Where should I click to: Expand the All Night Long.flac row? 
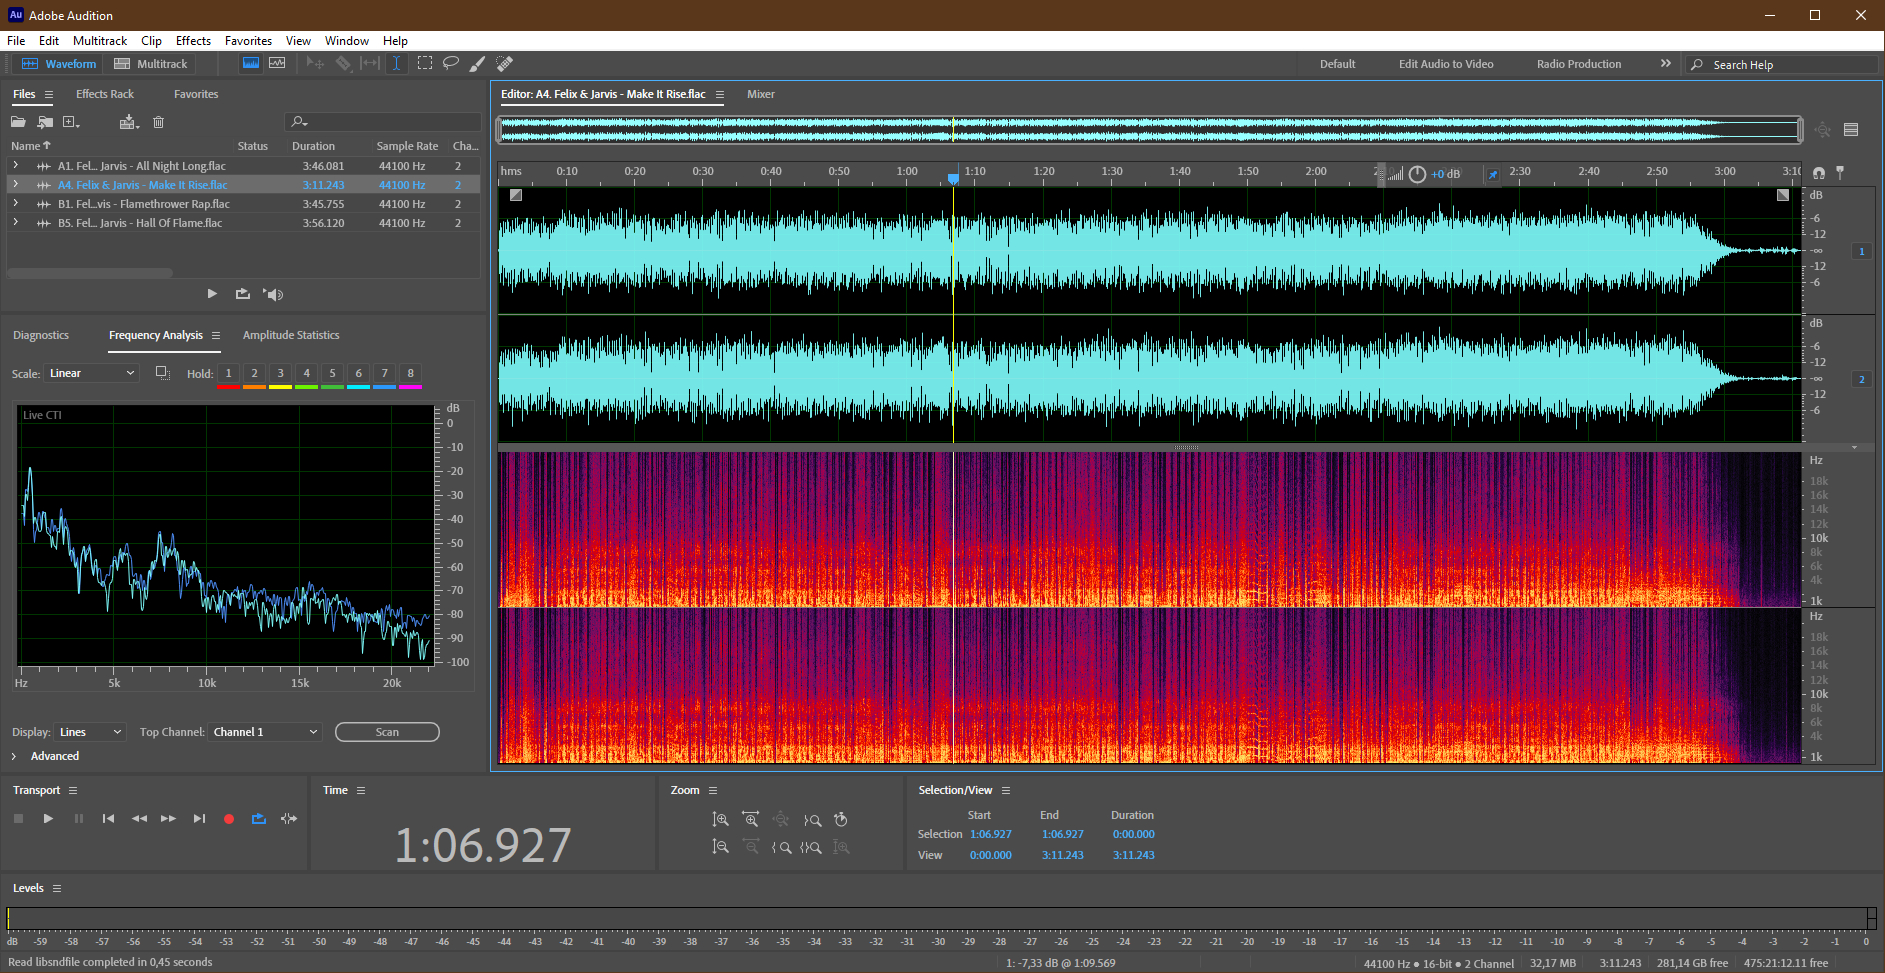[x=15, y=165]
